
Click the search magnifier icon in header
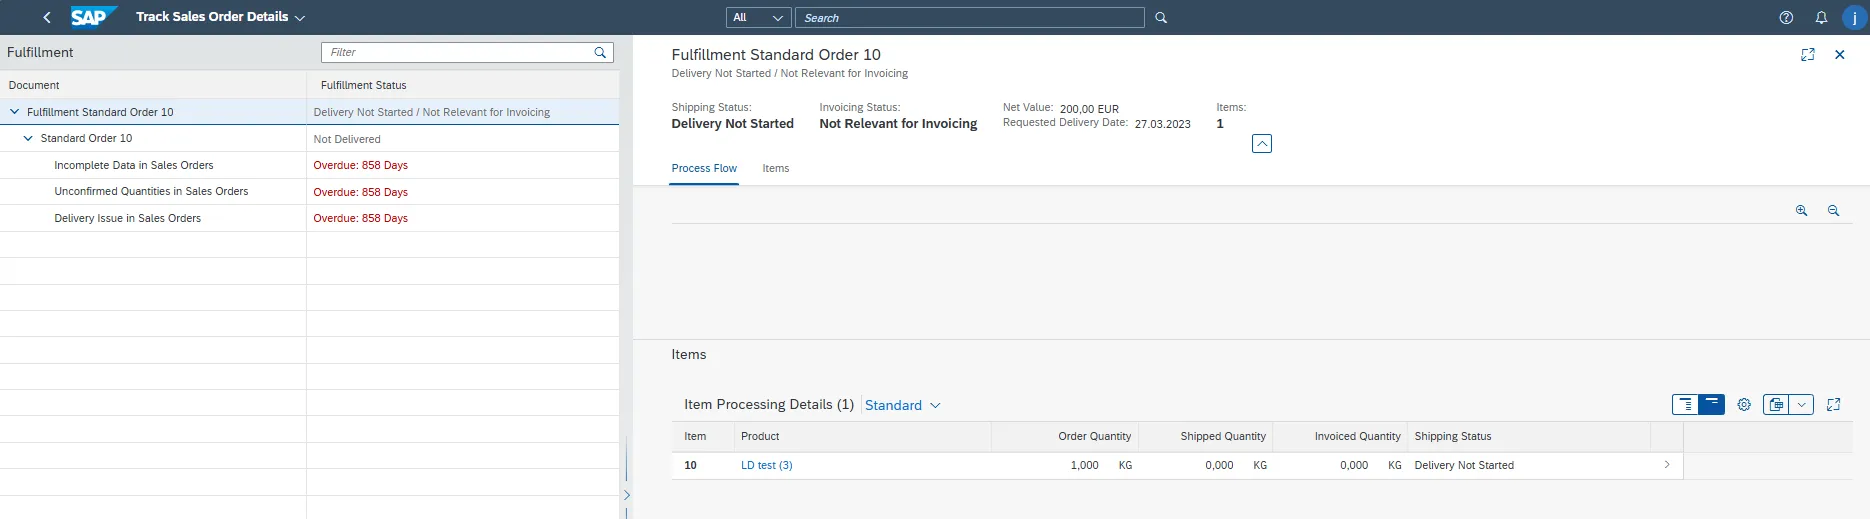coord(1161,18)
